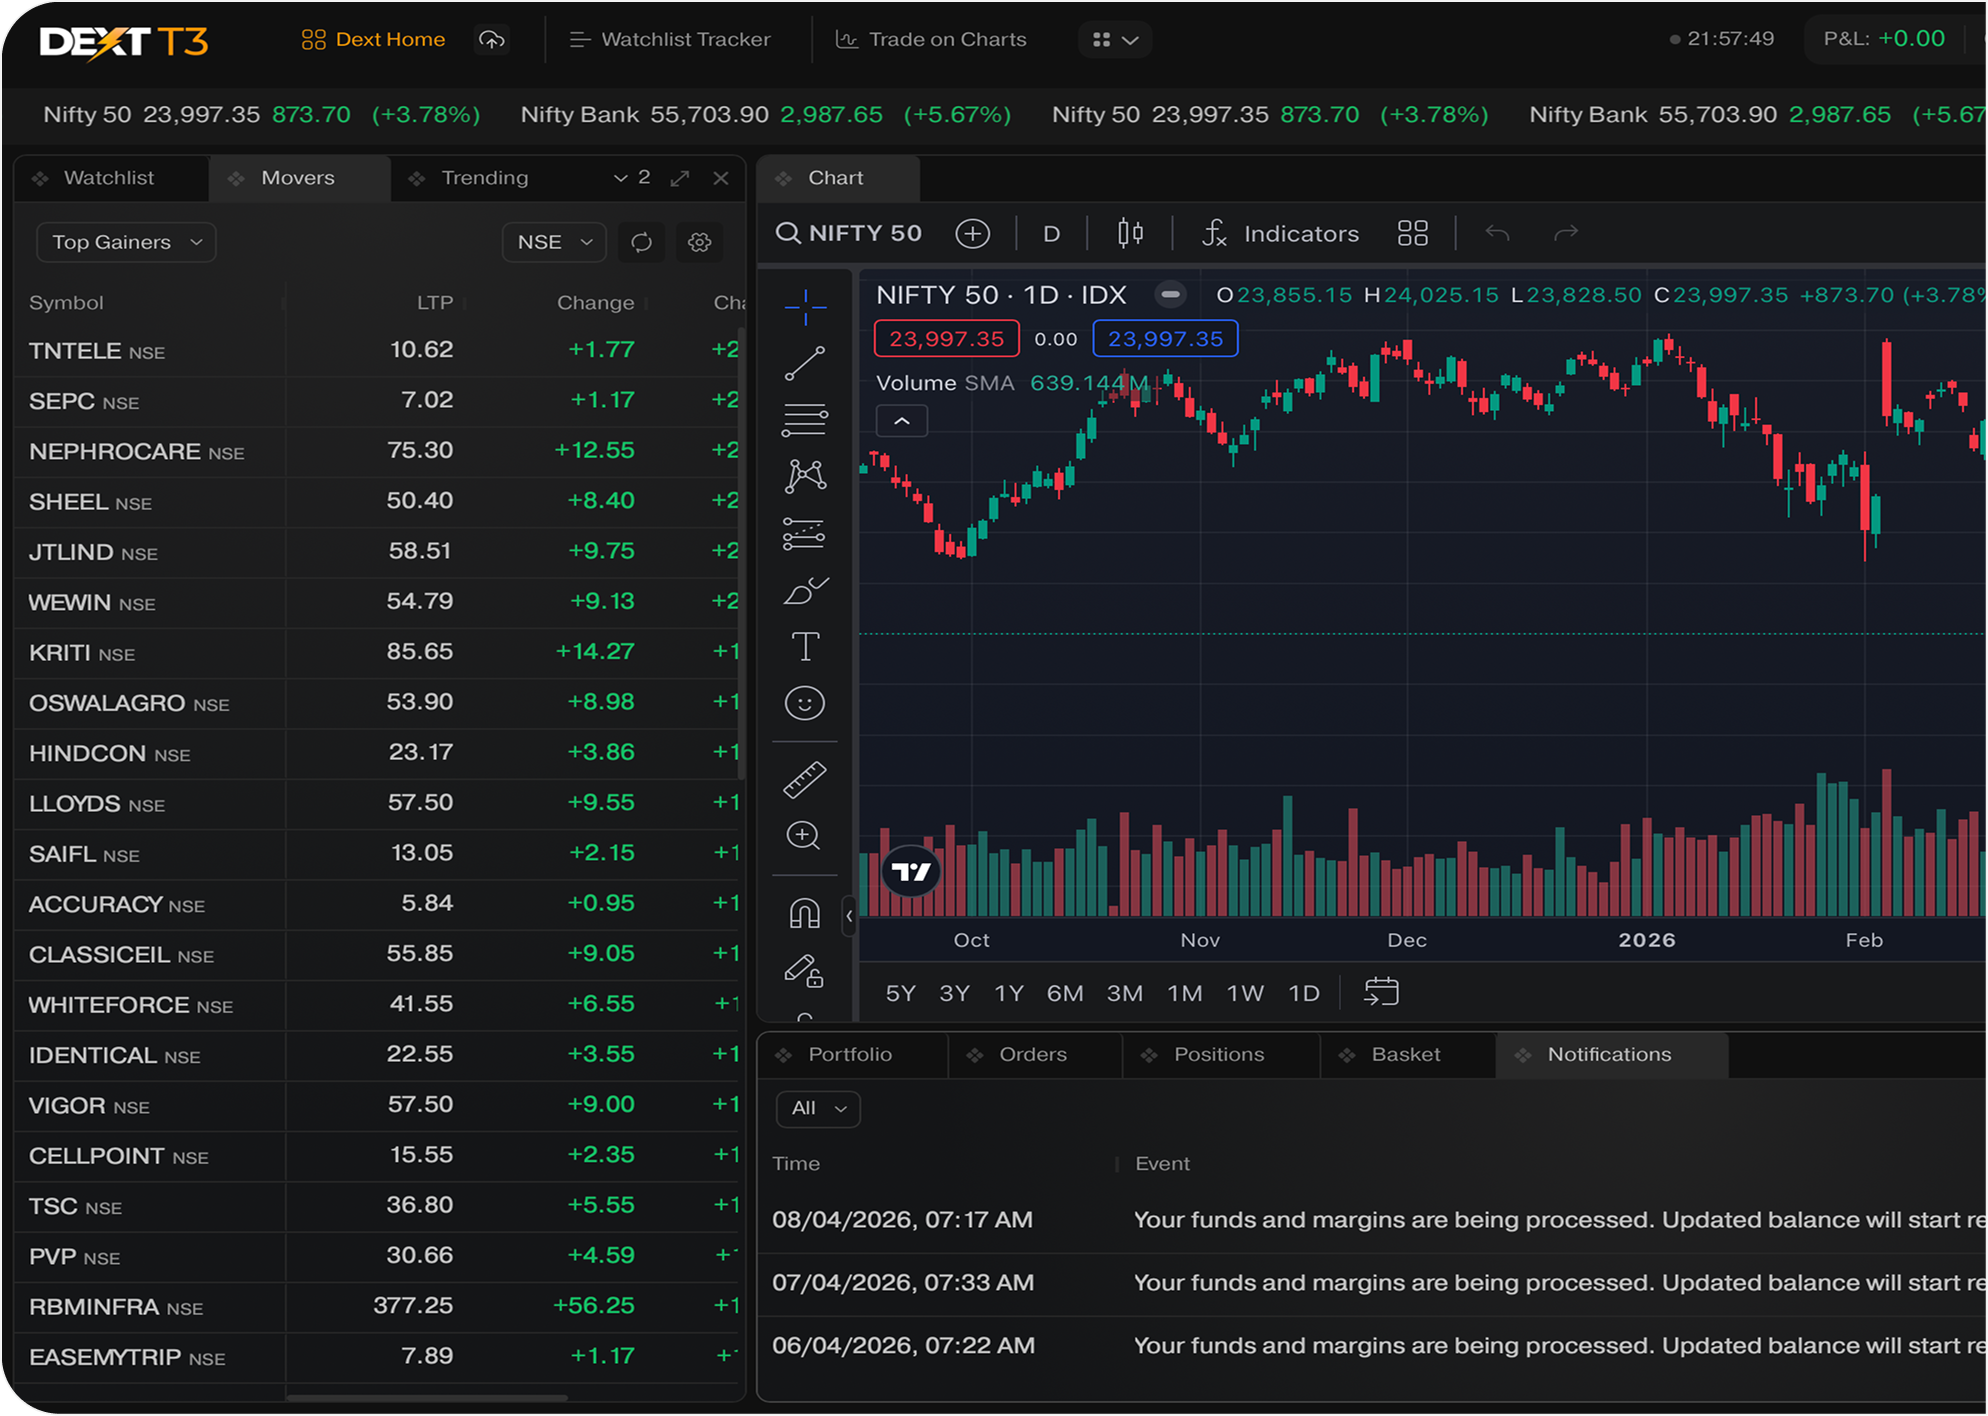Click the zoom in tool
This screenshot has height=1416, width=1988.
(x=805, y=836)
